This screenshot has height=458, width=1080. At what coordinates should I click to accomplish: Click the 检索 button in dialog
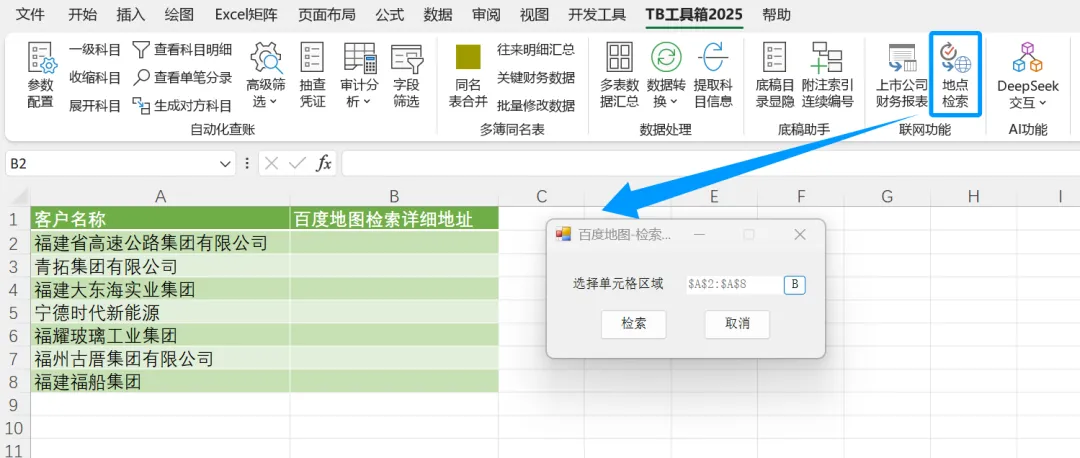[x=634, y=324]
